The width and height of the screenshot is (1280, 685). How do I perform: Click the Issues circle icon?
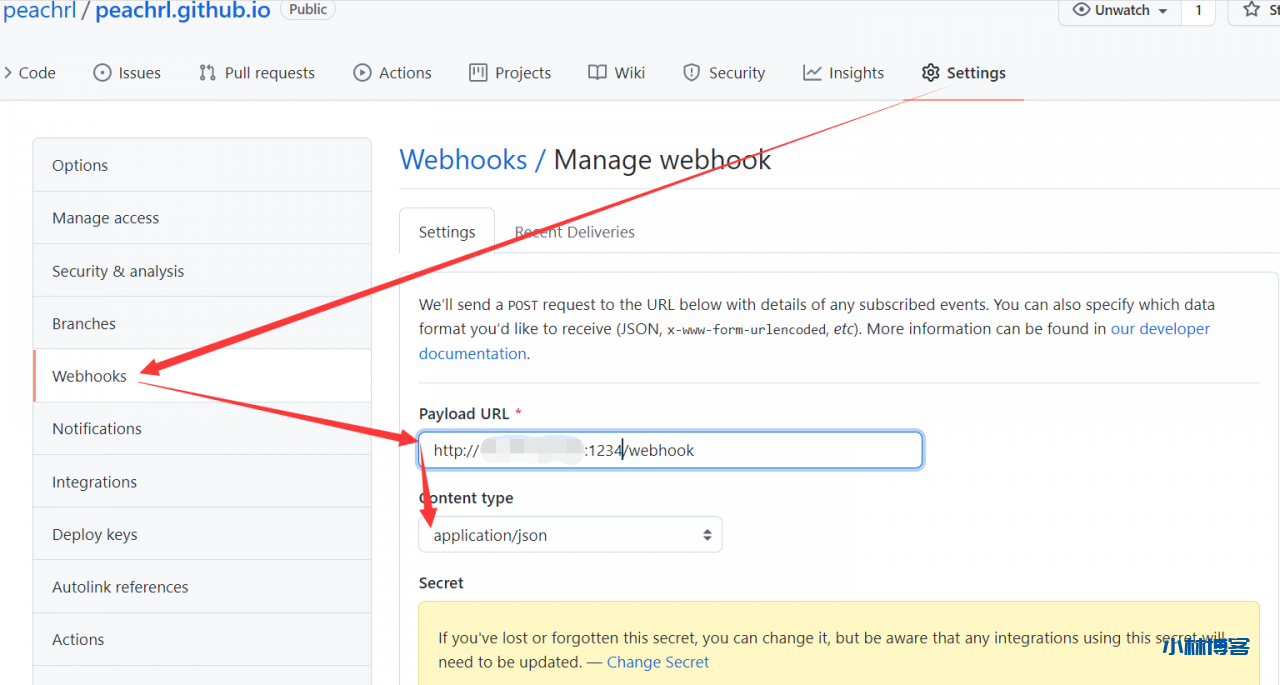point(102,73)
